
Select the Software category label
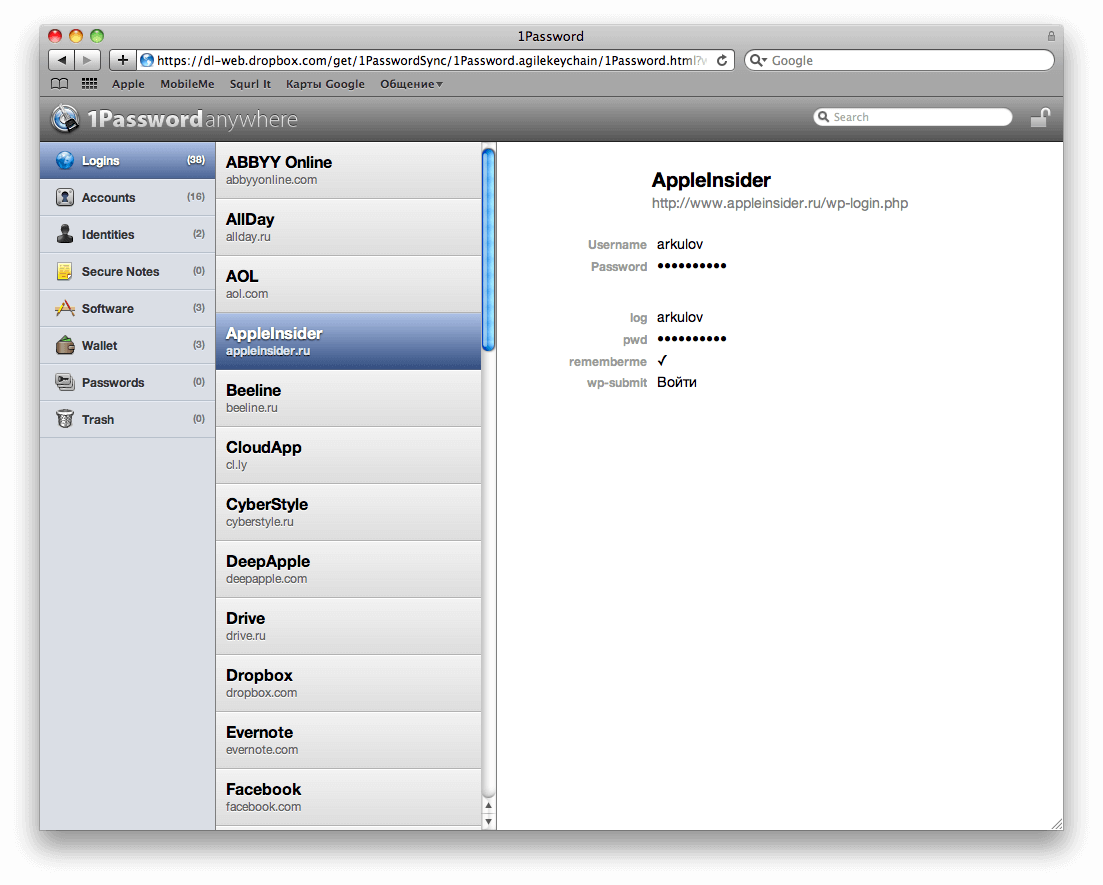[108, 308]
